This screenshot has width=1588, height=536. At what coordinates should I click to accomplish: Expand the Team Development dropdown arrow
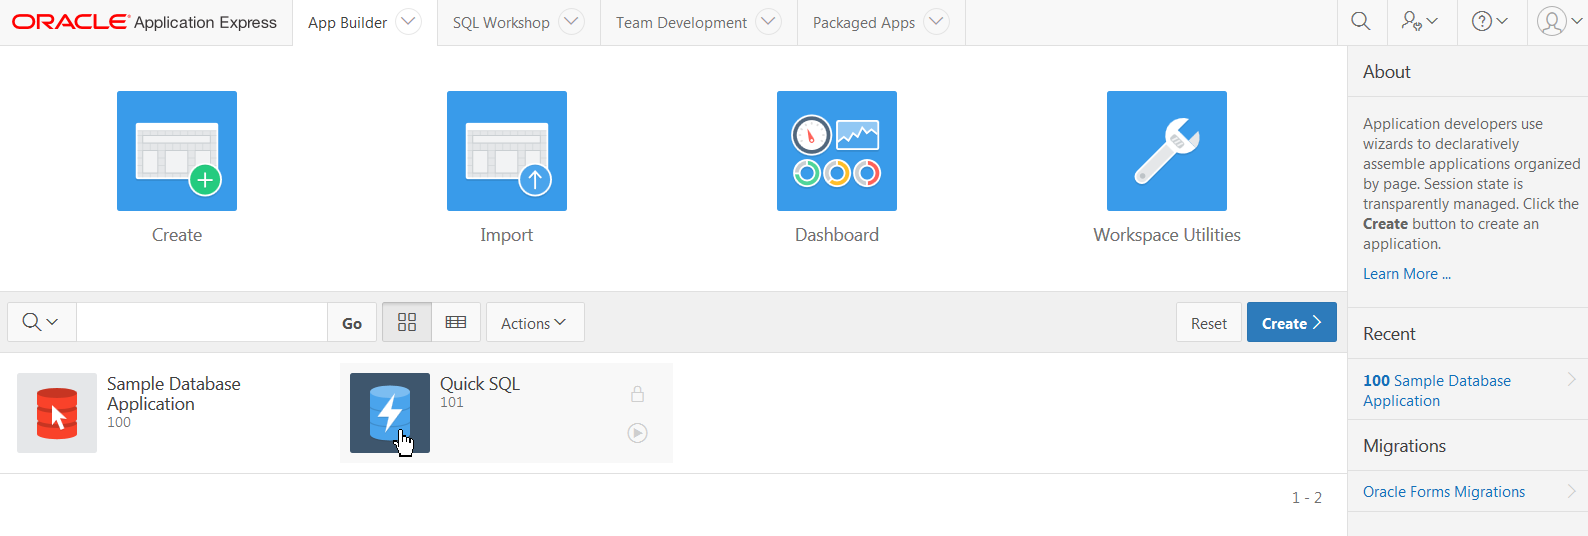click(x=769, y=22)
